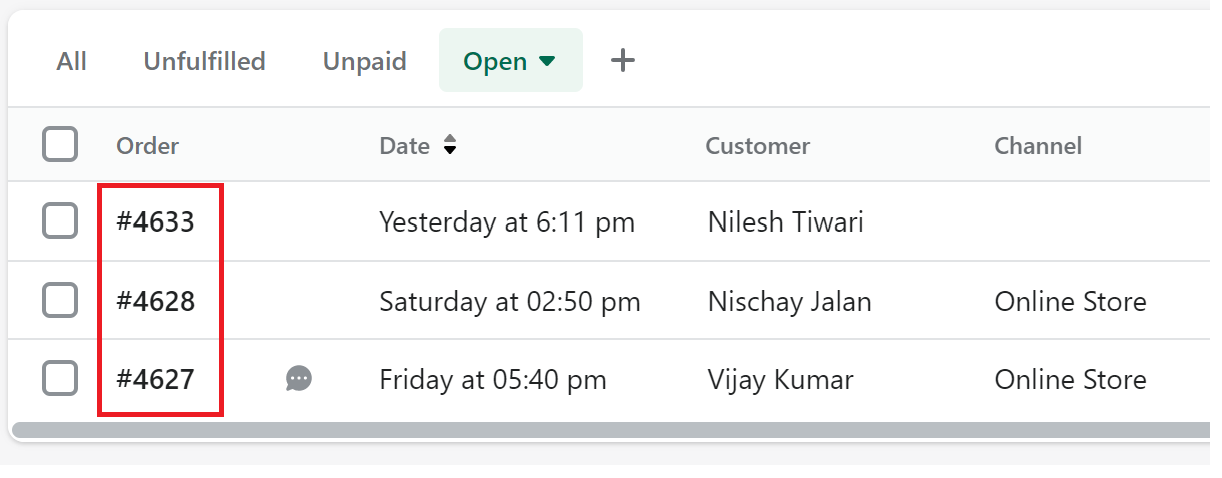Toggle the select-all orders checkbox
Viewport: 1222px width, 478px height.
60,144
